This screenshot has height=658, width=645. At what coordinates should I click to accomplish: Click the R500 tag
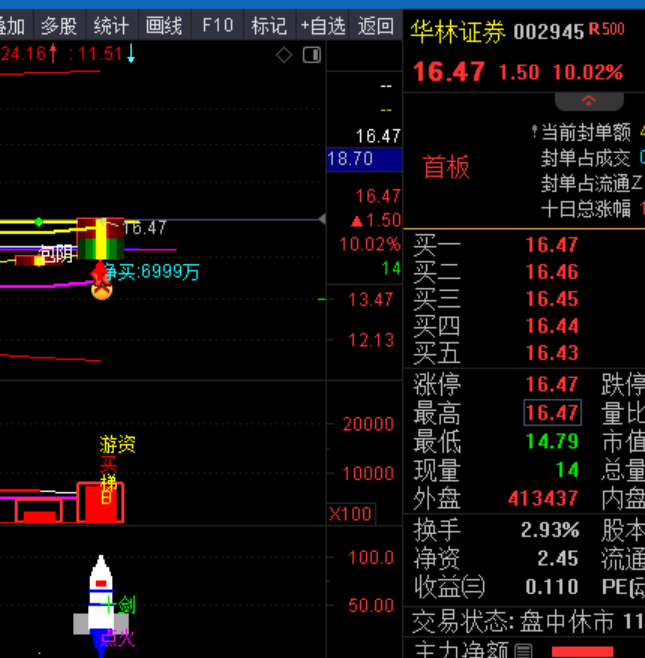pyautogui.click(x=607, y=29)
